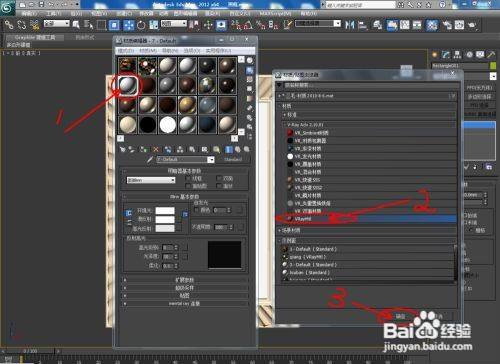This screenshot has height=364, width=500.
Task: Toggle Angle Snap icon
Action: [248, 25]
